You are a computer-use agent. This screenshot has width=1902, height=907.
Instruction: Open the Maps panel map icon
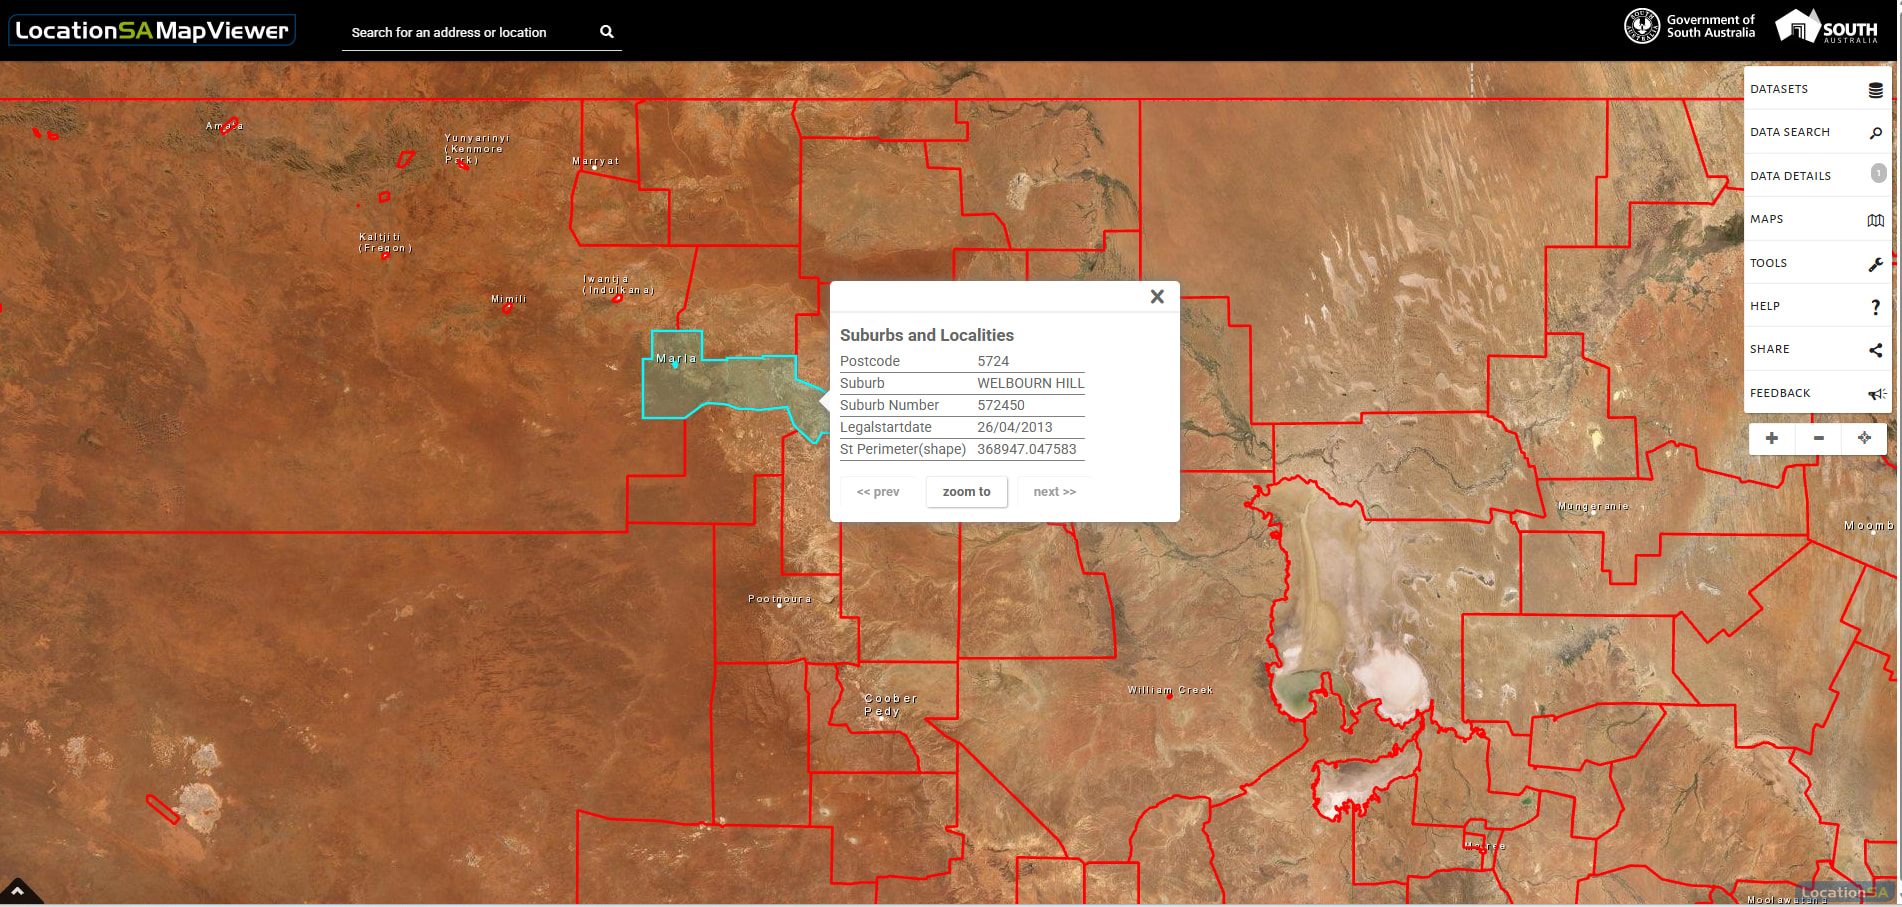[x=1876, y=219]
